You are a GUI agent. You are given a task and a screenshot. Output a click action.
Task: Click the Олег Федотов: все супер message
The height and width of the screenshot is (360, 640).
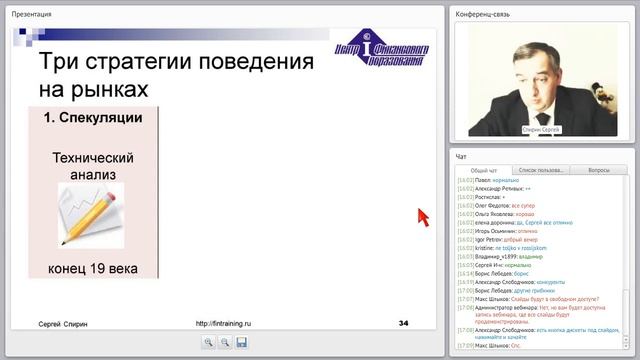pyautogui.click(x=496, y=206)
